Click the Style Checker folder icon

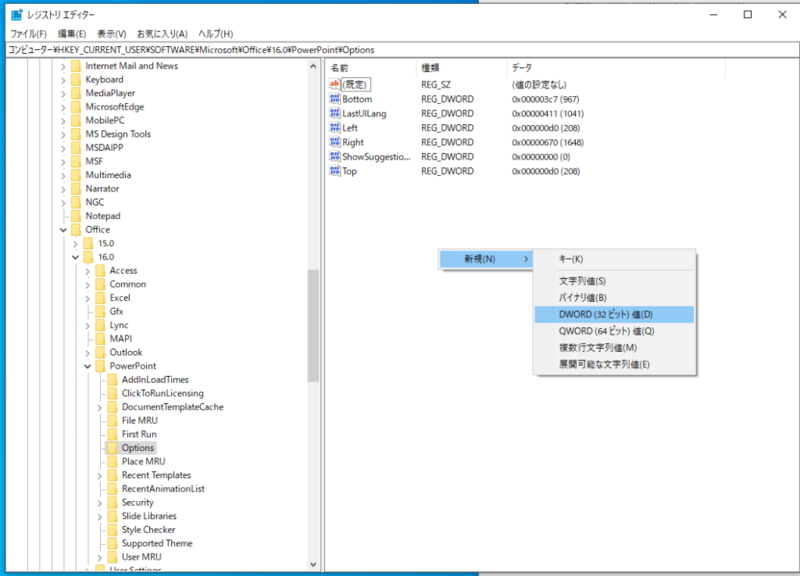click(x=113, y=530)
